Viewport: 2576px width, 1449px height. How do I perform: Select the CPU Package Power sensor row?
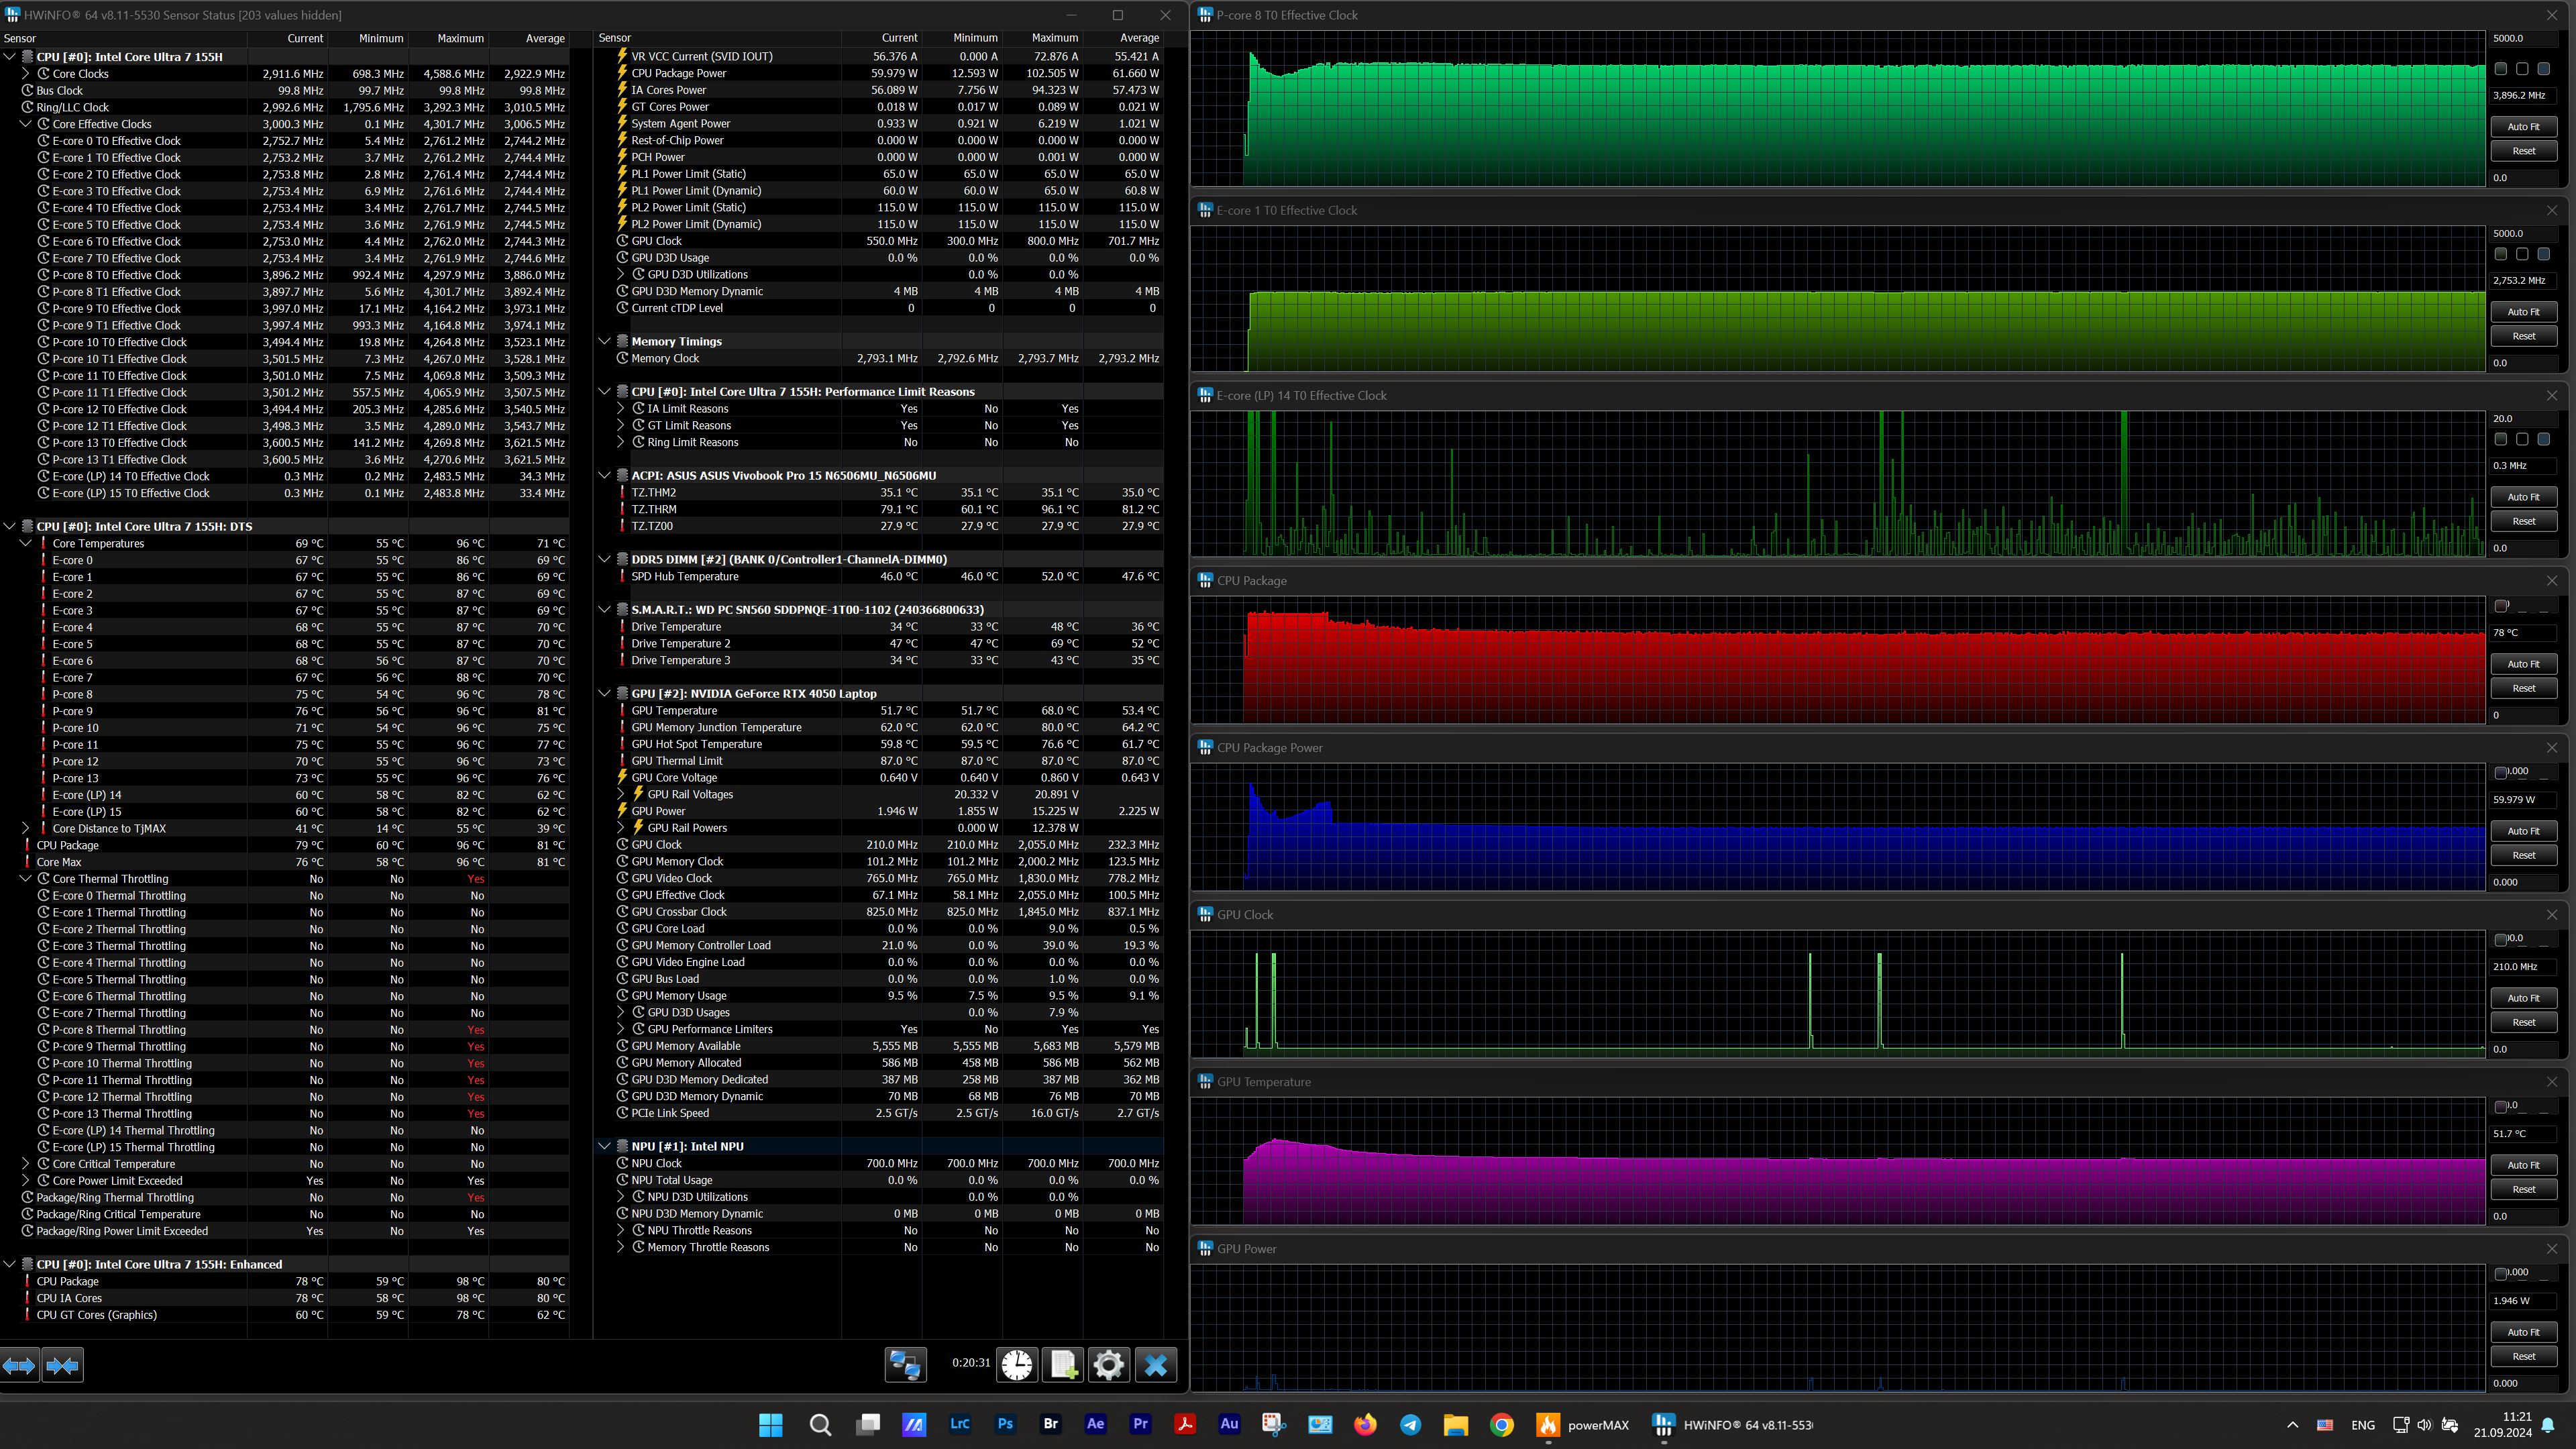coord(679,73)
